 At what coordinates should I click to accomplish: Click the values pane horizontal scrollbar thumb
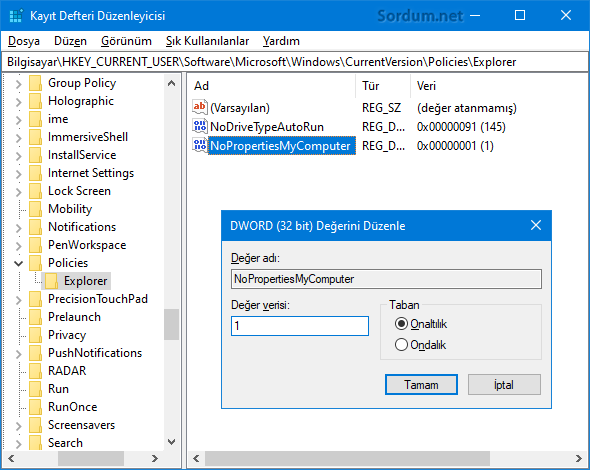pyautogui.click(x=347, y=458)
